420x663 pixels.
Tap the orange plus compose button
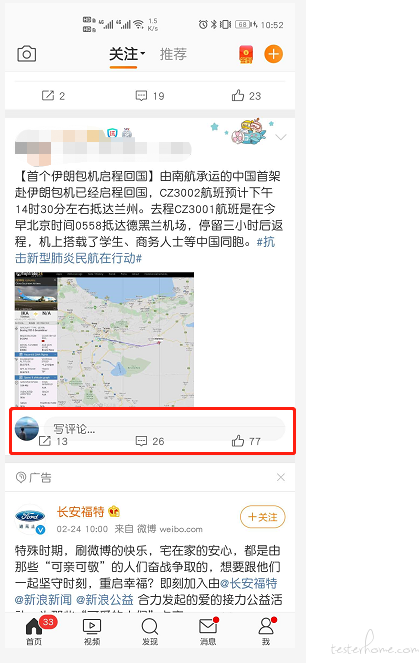click(x=274, y=54)
